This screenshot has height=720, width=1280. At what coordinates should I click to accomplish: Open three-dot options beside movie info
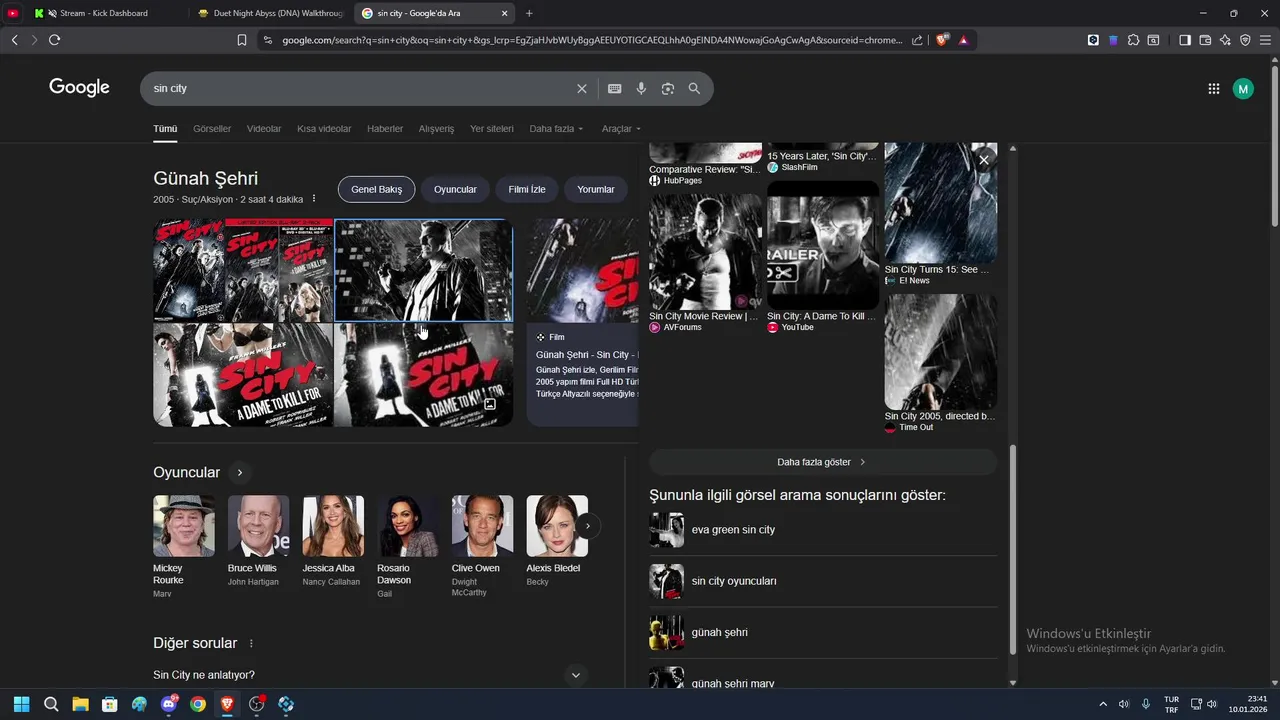[314, 199]
